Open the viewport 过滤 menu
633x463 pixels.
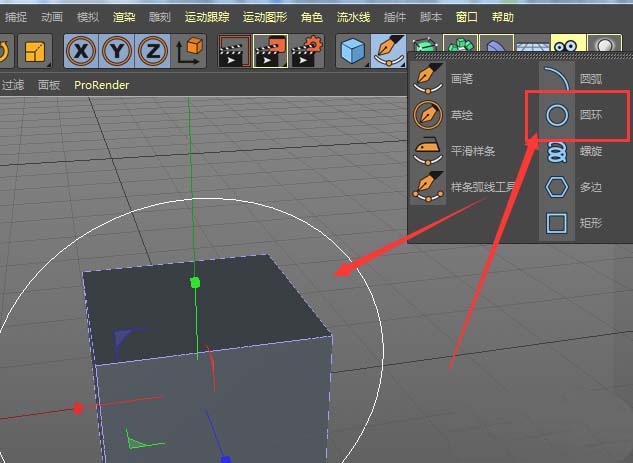pos(13,85)
